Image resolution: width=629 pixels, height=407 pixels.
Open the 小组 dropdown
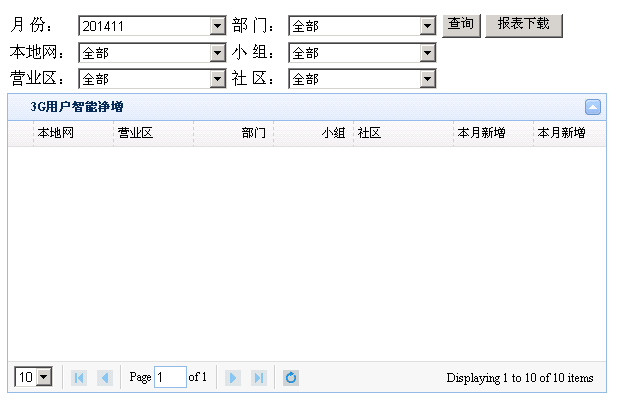[x=362, y=53]
